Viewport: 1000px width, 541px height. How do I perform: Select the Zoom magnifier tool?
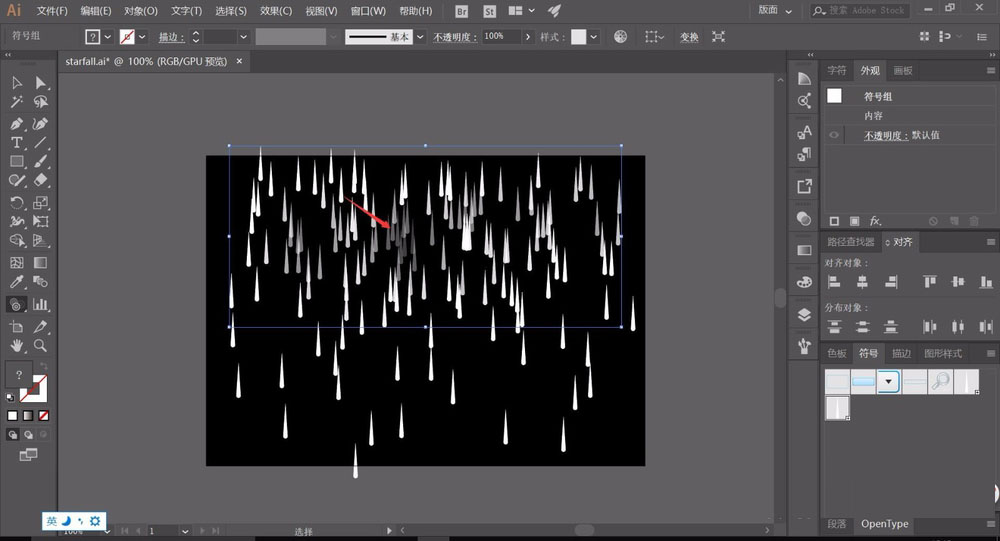tap(41, 346)
